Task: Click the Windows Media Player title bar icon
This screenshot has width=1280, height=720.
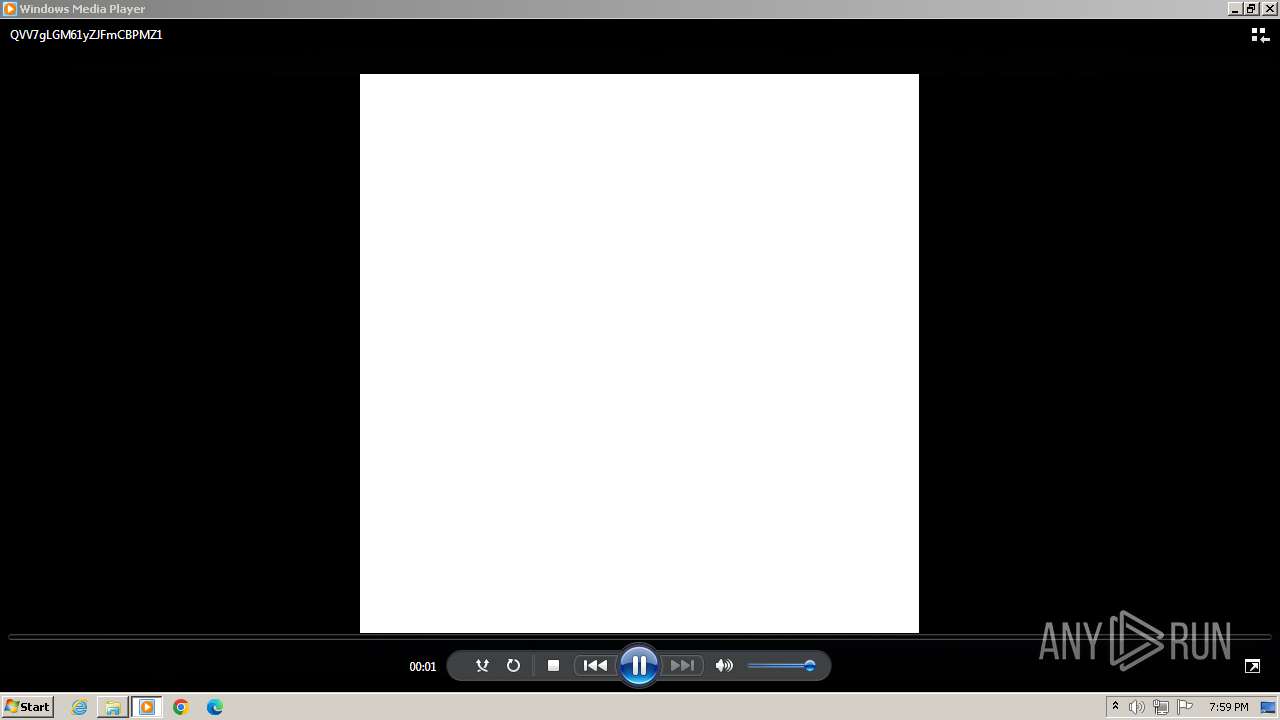Action: 10,9
